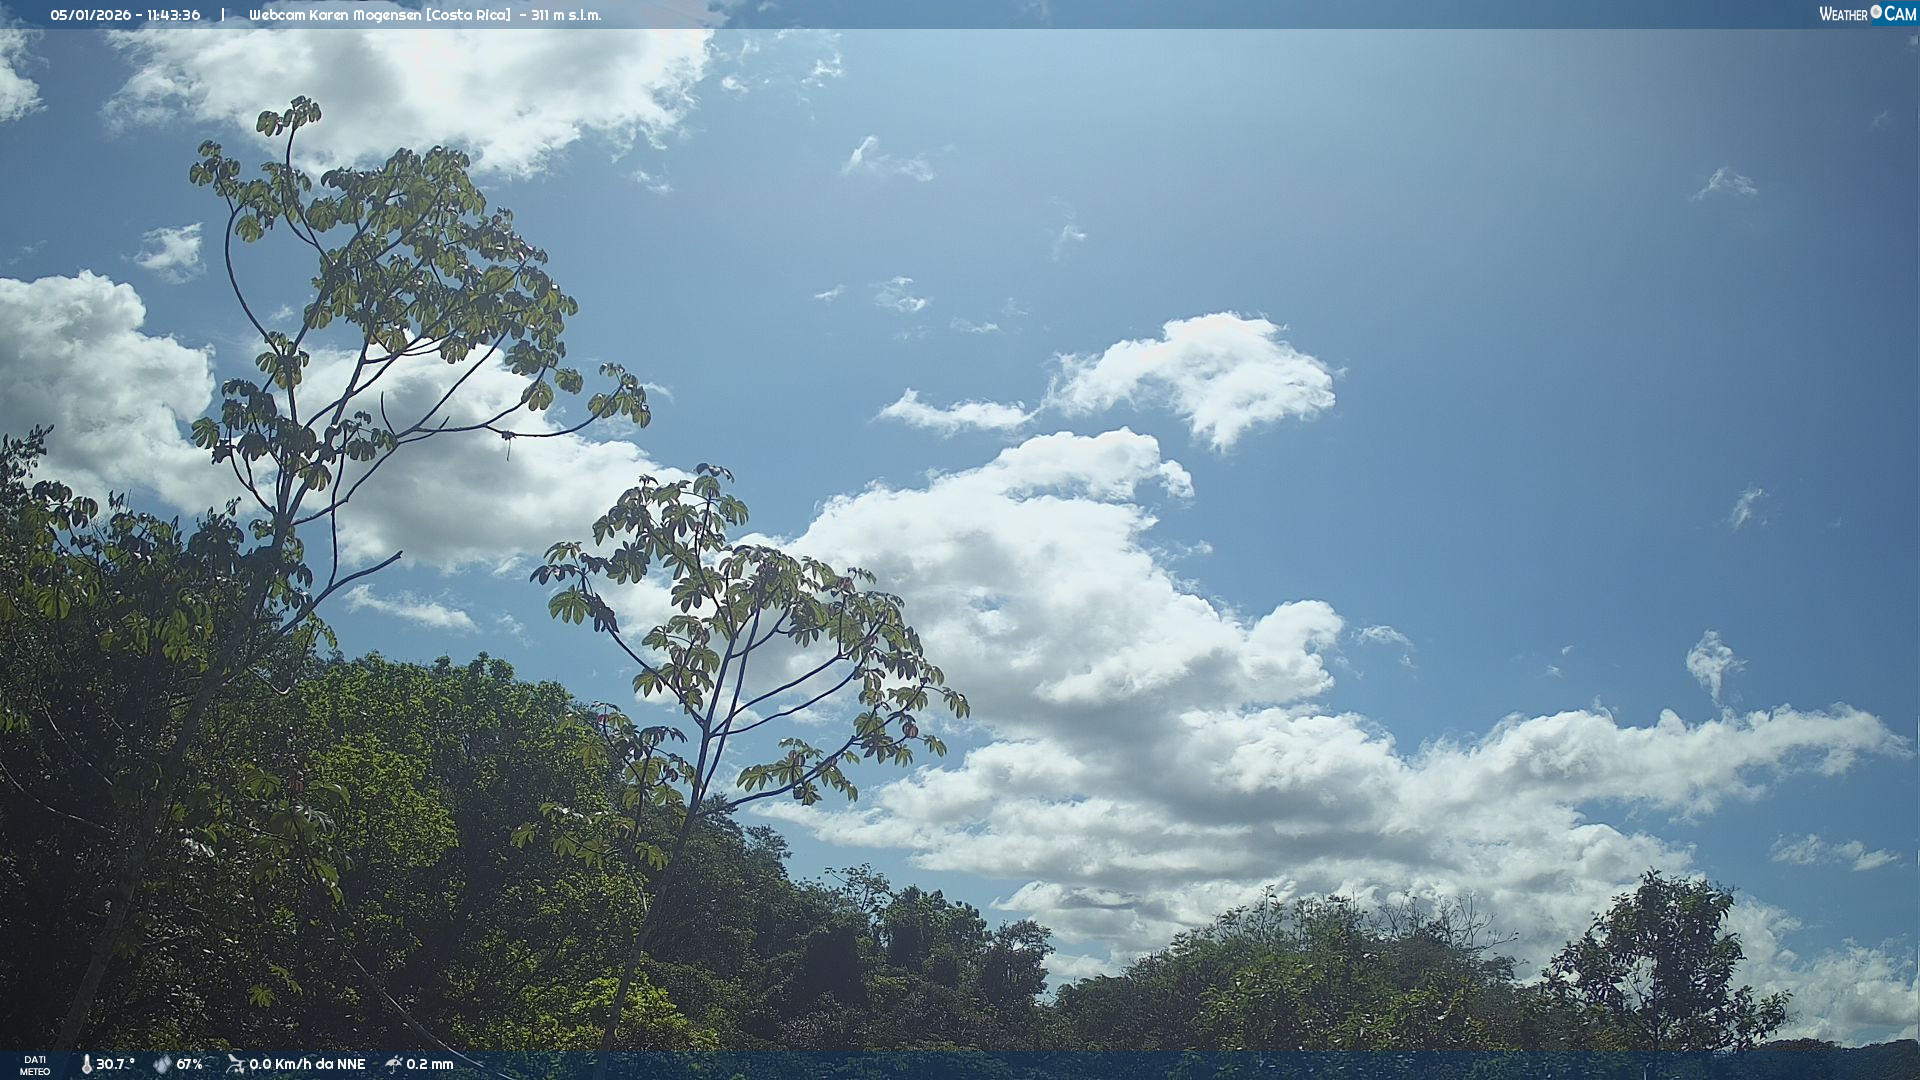Screen dimensions: 1920x1080
Task: Click the 0.2 mm rainfall value
Action: [429, 1064]
